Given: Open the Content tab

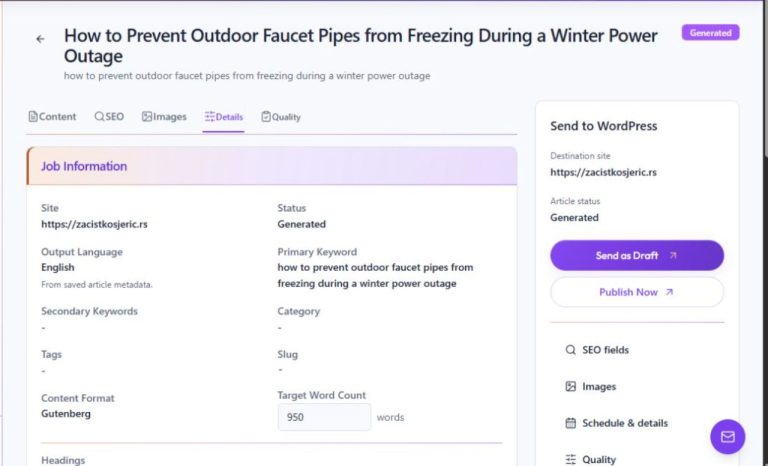Looking at the screenshot, I should tap(52, 117).
